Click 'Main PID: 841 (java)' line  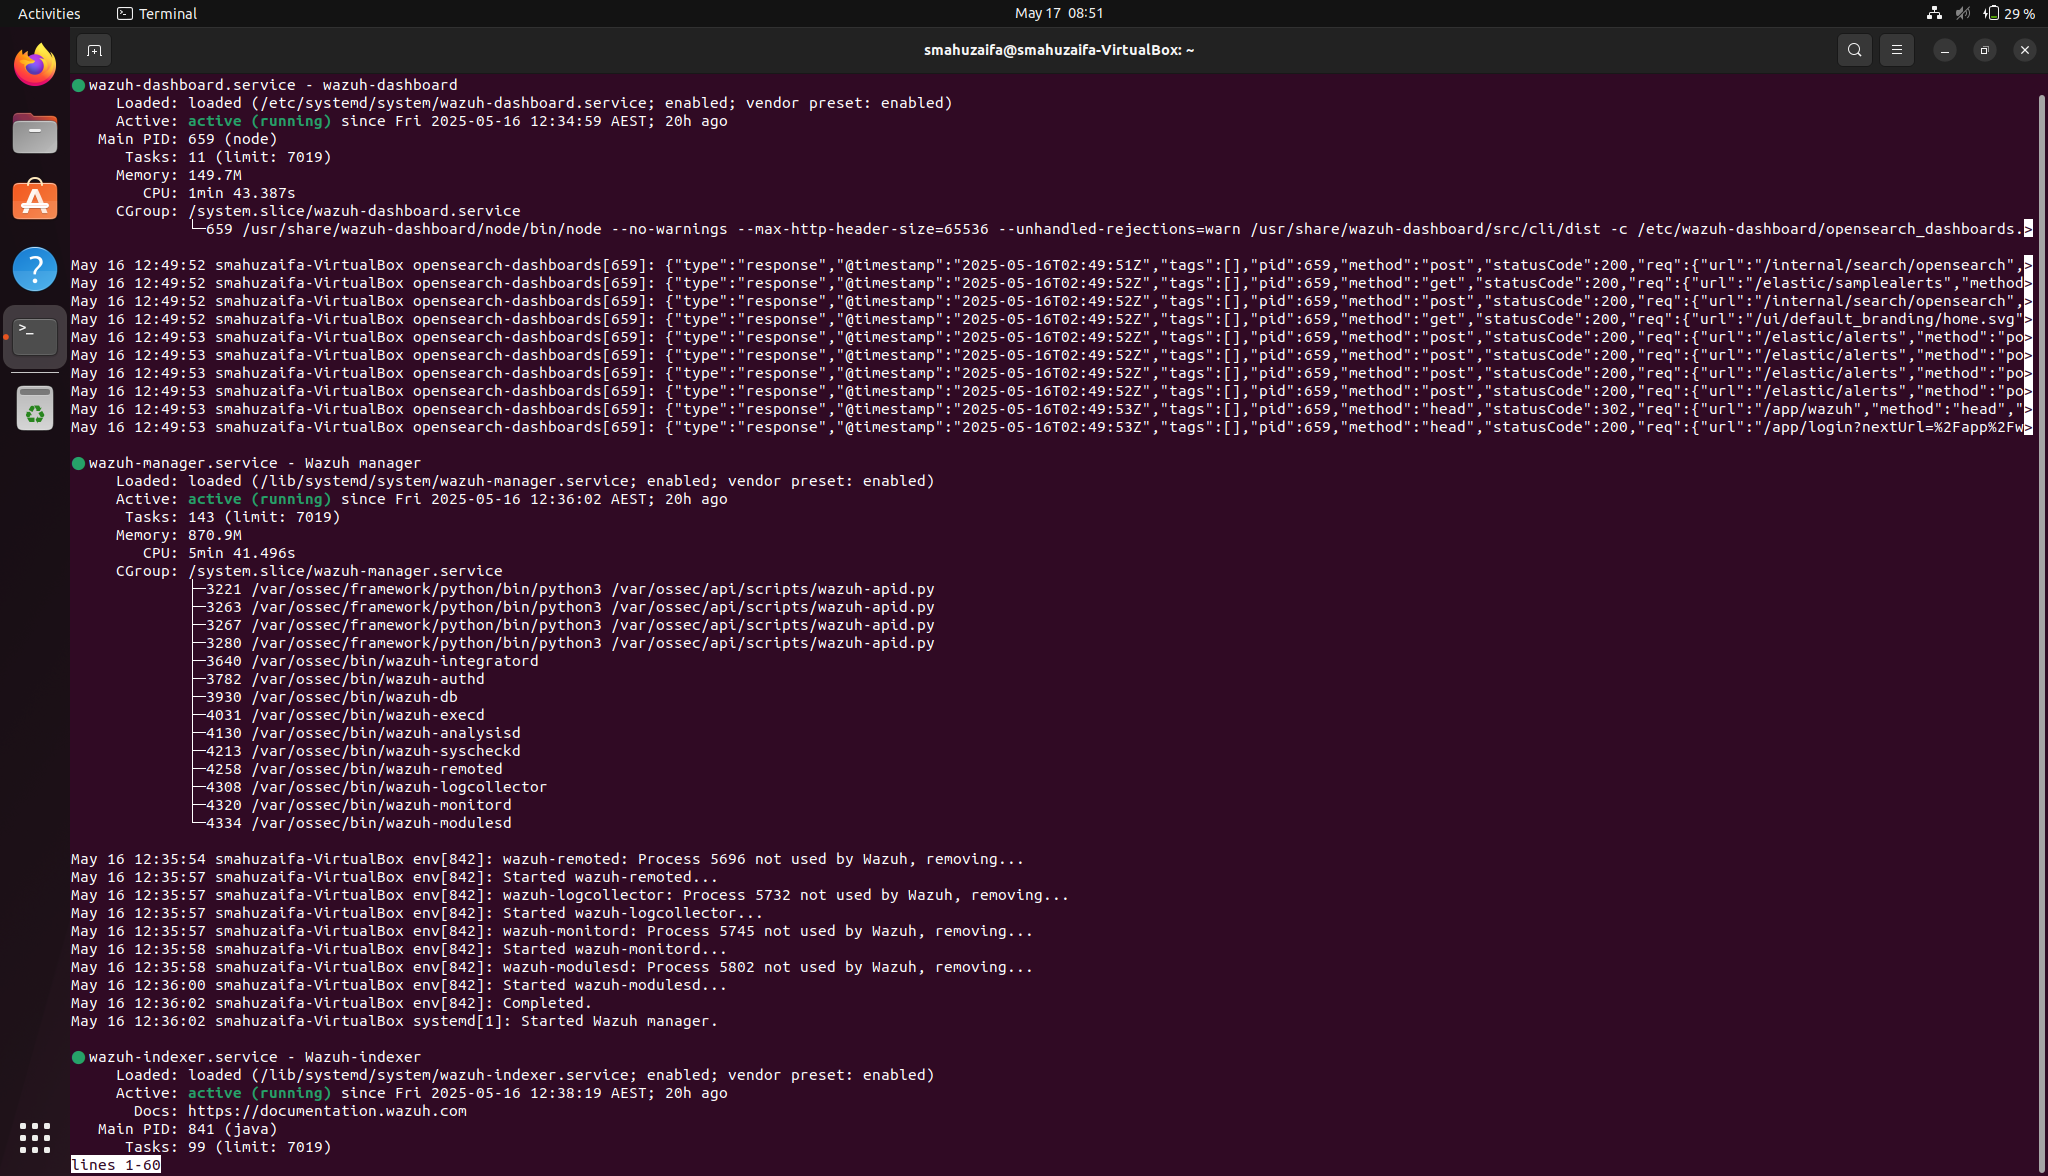coord(187,1129)
